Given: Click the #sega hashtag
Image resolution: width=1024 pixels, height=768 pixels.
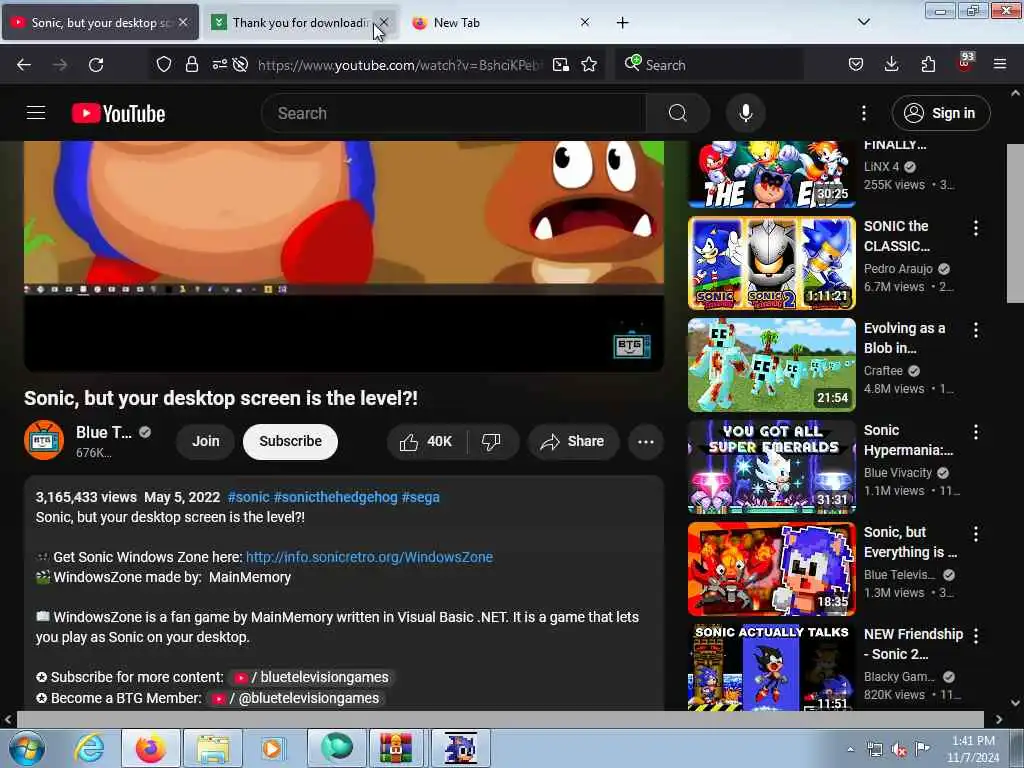Looking at the screenshot, I should tap(421, 497).
